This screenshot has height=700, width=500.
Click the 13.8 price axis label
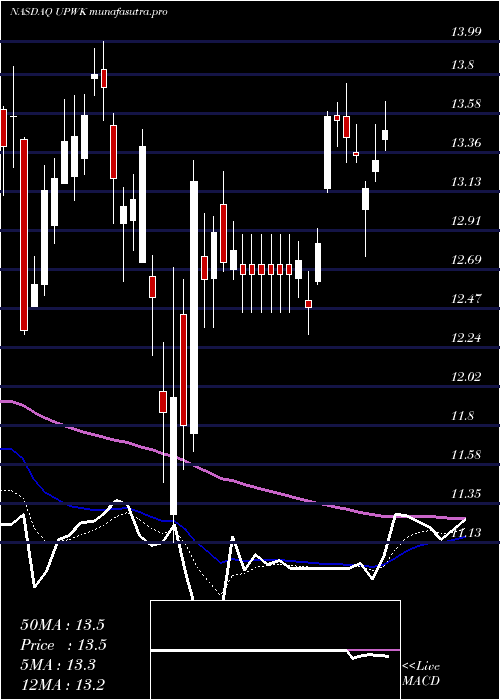462,65
